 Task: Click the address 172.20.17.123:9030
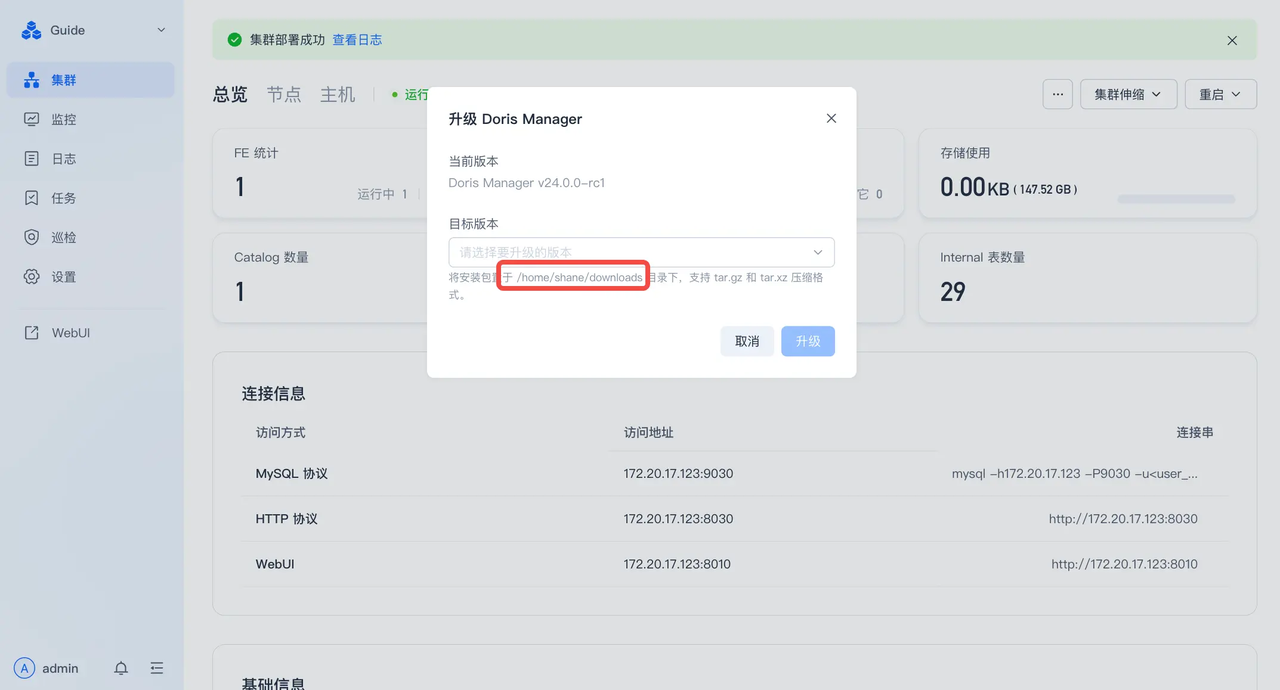tap(679, 473)
